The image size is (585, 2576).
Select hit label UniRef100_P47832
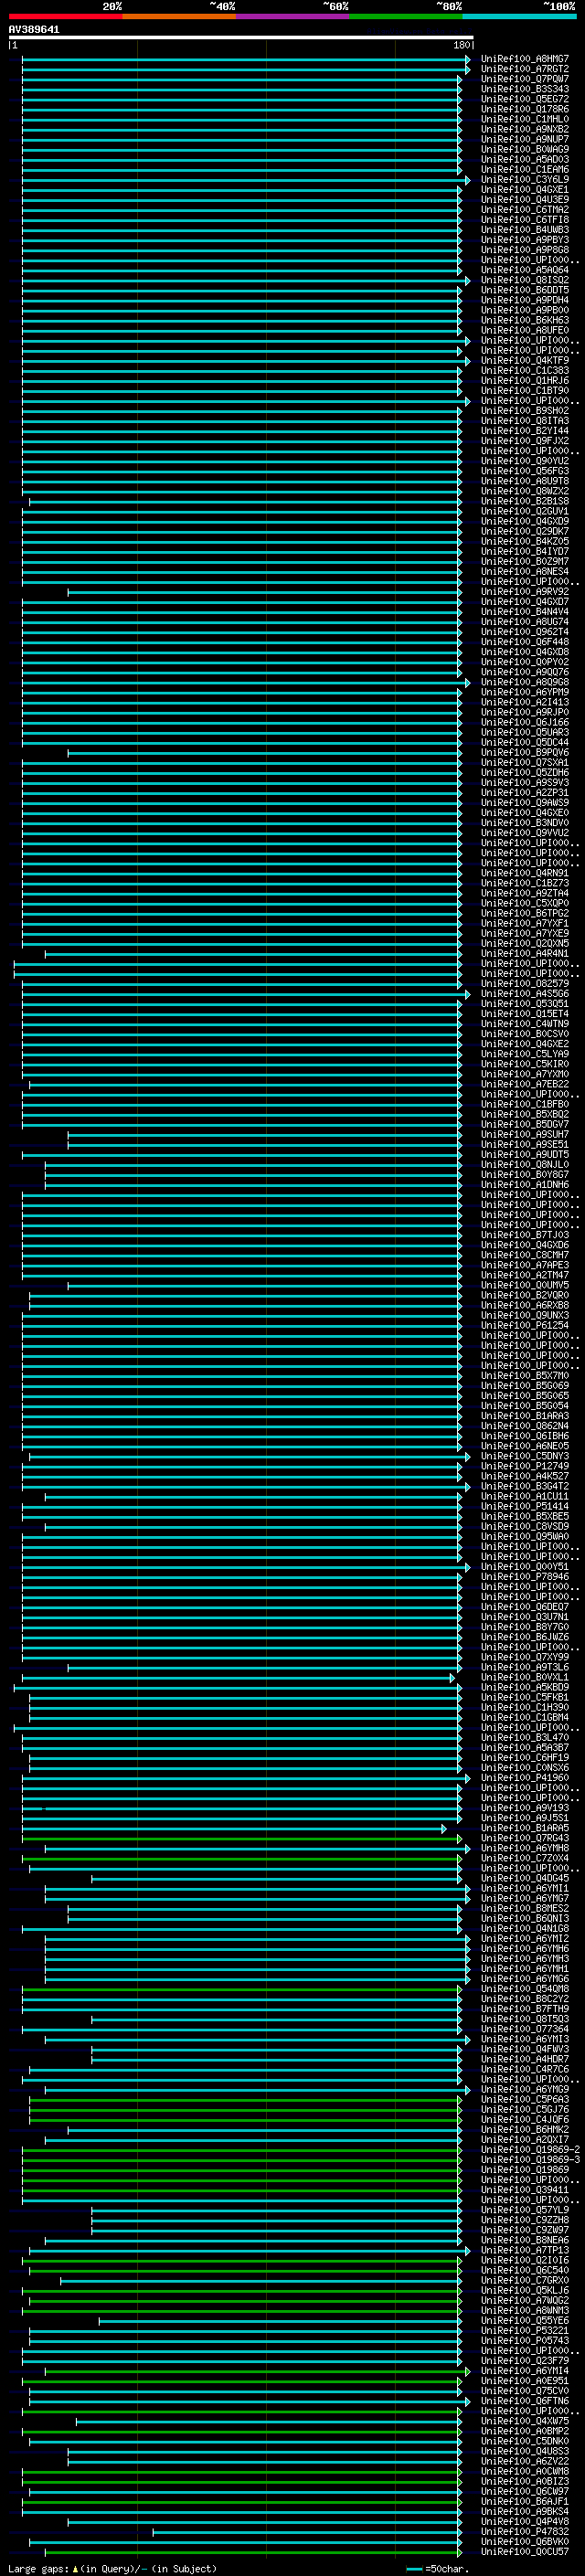pos(525,2534)
